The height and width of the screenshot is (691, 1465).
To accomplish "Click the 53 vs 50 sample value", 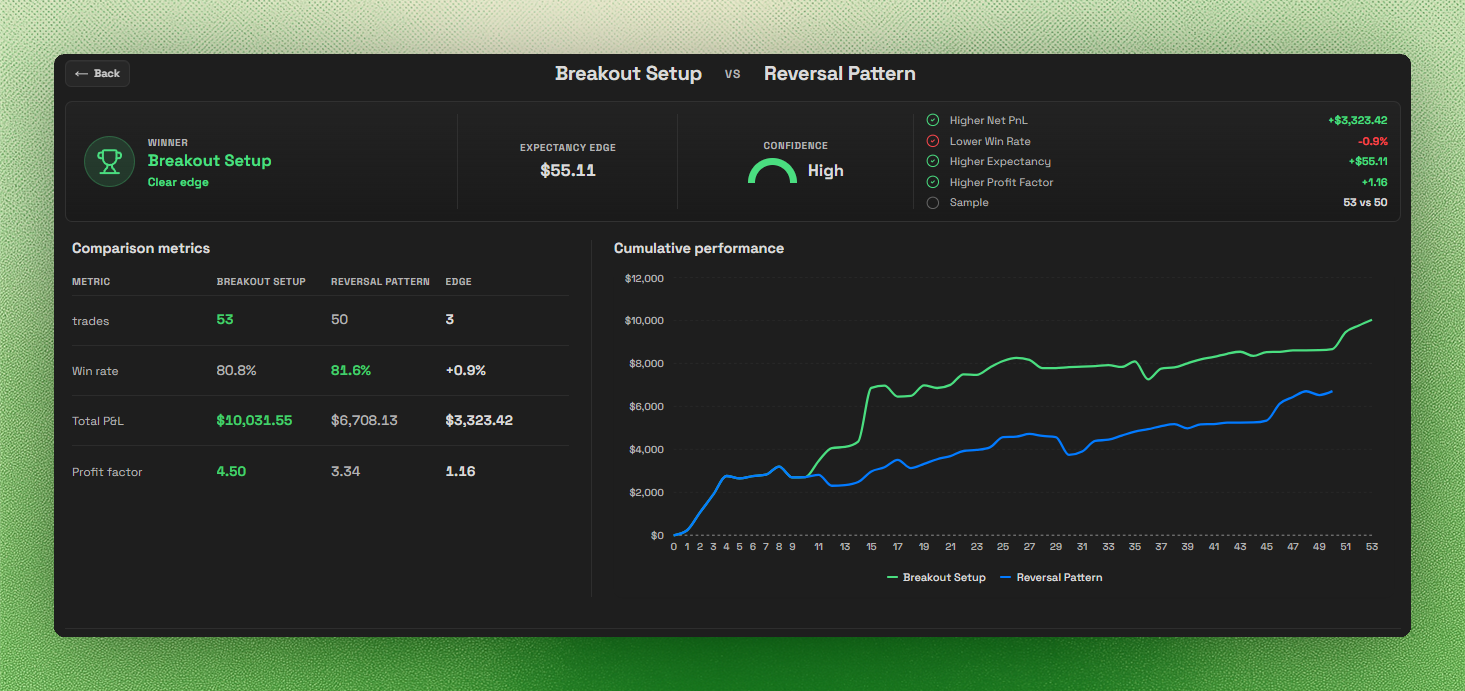I will [1365, 202].
